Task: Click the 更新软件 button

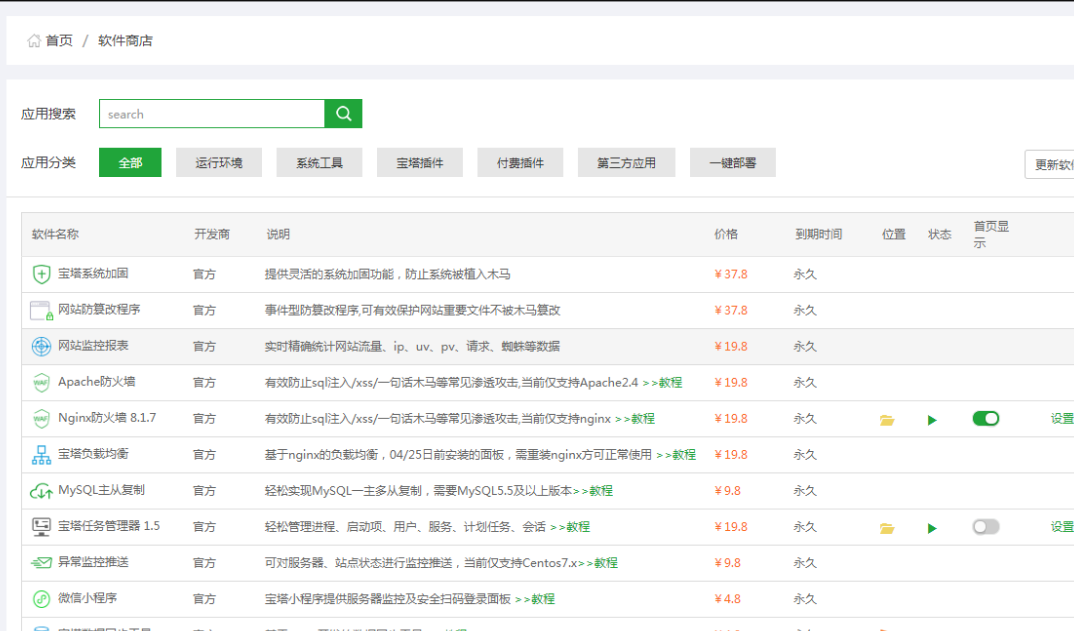Action: (x=1050, y=164)
